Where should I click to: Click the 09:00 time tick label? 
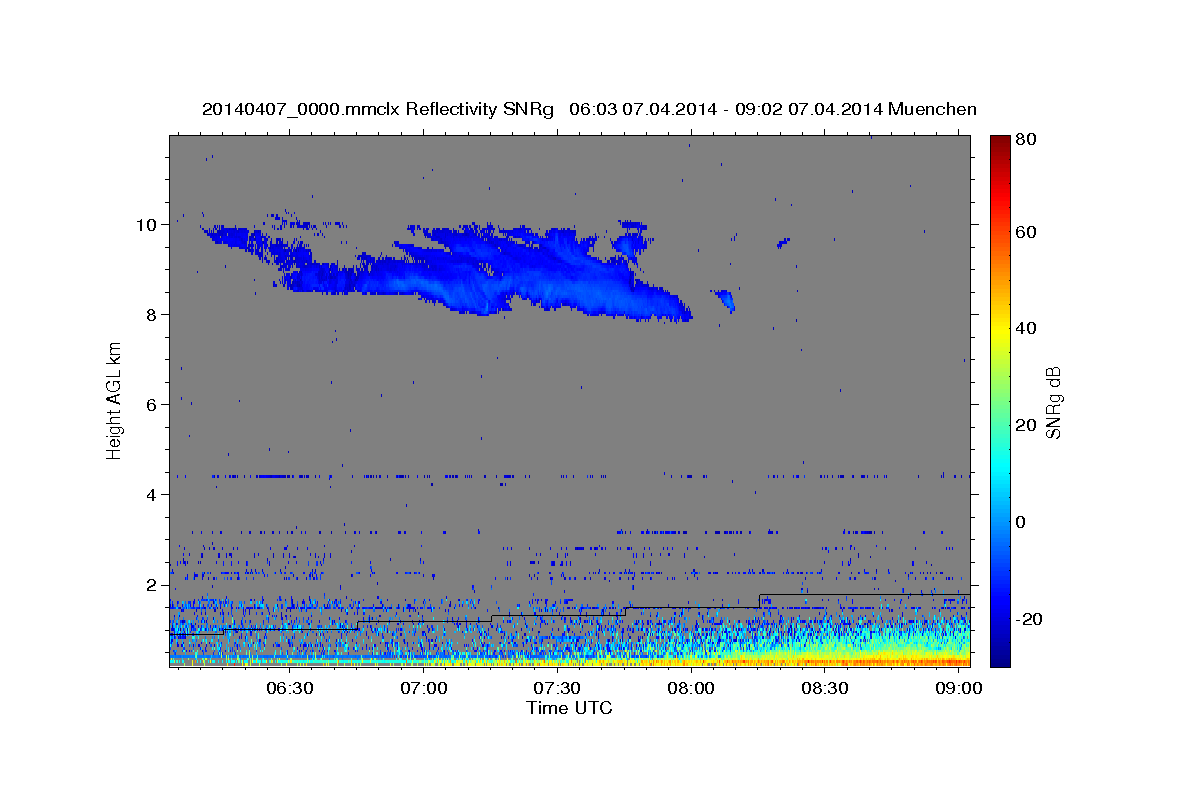958,688
